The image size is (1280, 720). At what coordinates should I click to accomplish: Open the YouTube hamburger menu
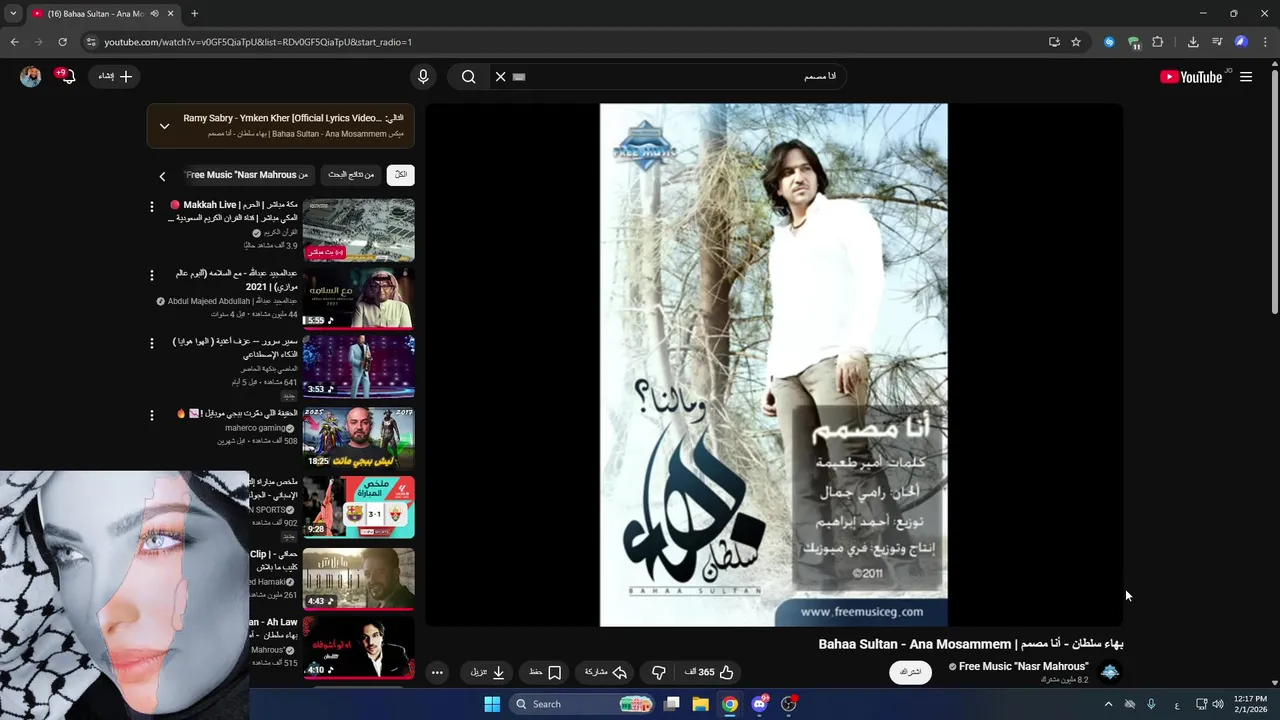point(1246,77)
